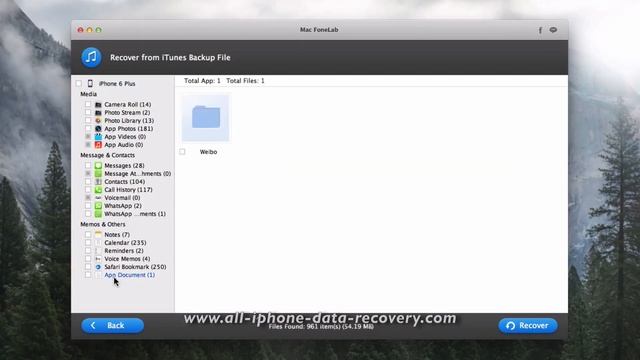The height and width of the screenshot is (360, 640).
Task: Select Camera Roll (14) category
Action: coord(127,104)
